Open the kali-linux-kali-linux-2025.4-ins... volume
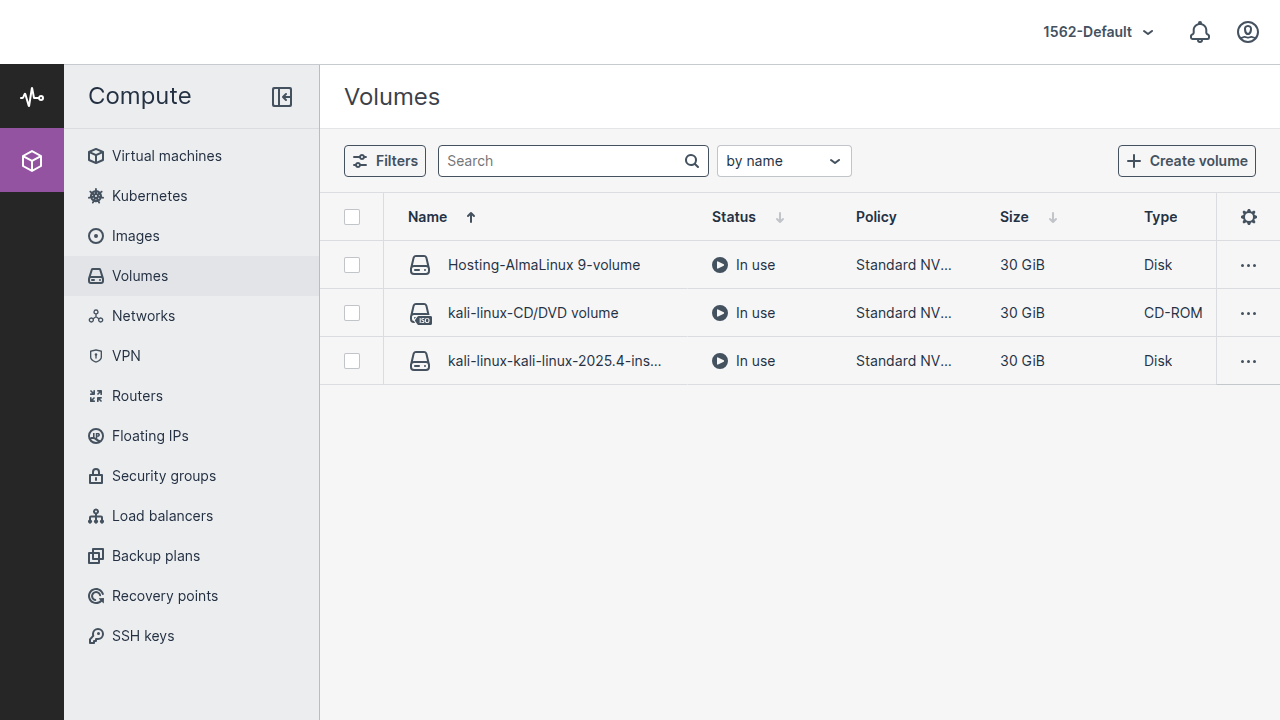1280x720 pixels. pyautogui.click(x=555, y=361)
